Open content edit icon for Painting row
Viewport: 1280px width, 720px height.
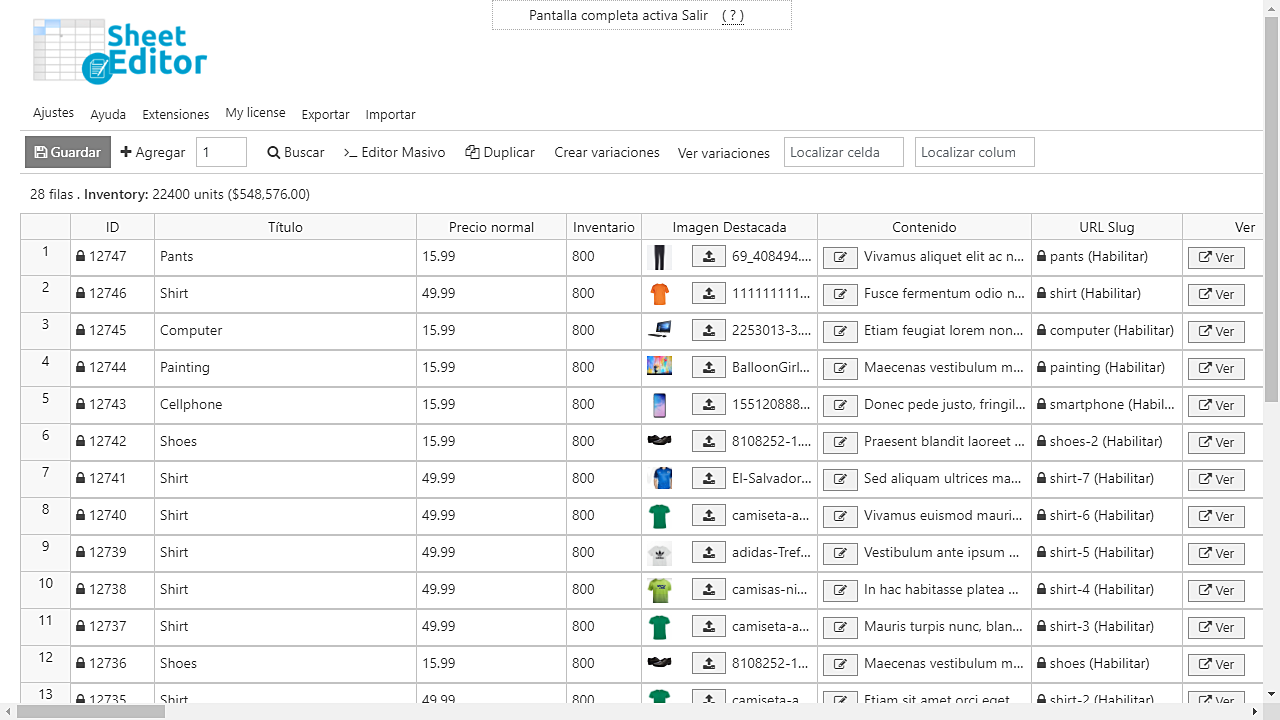[x=840, y=368]
